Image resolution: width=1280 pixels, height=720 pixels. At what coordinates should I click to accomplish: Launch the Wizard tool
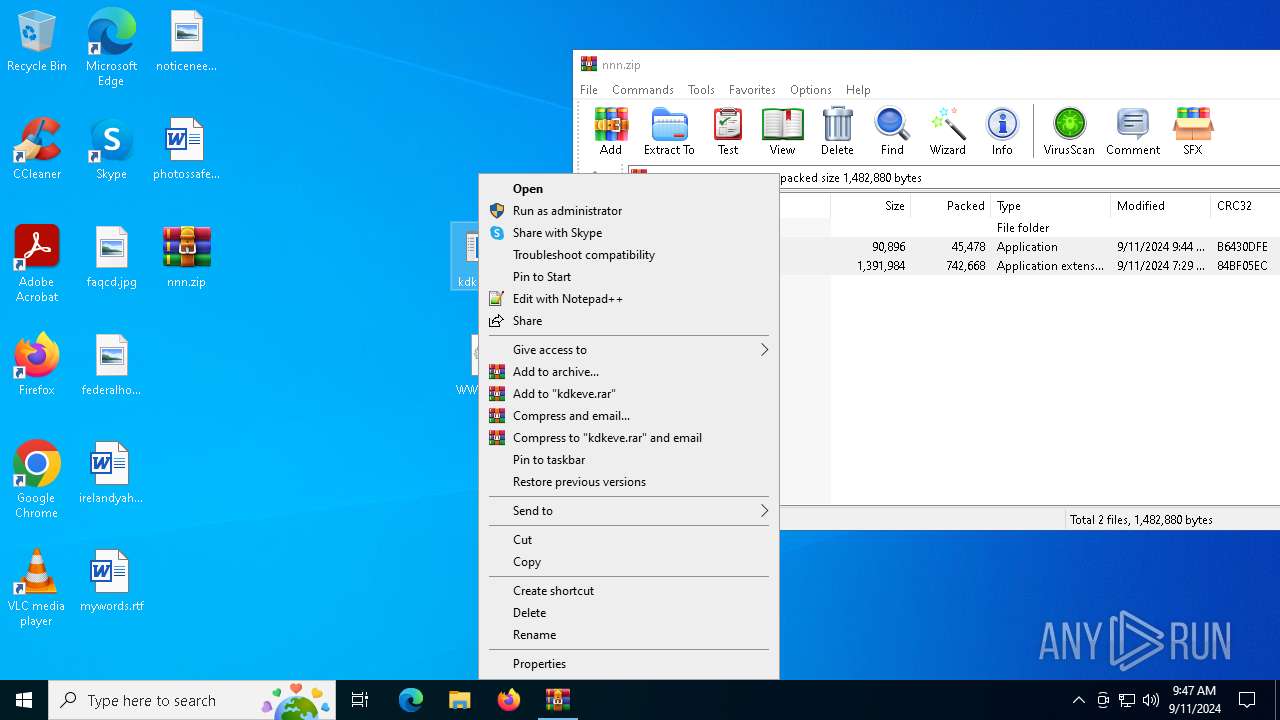(947, 131)
